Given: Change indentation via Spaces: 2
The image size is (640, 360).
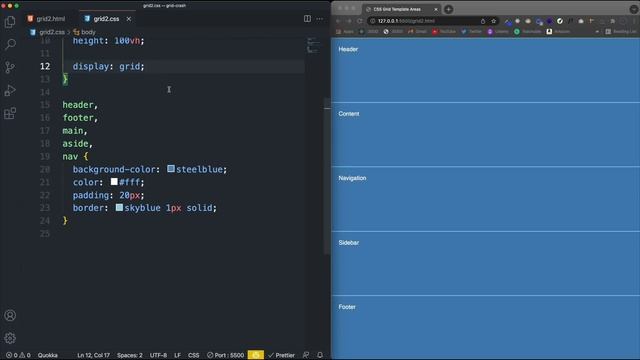Looking at the screenshot, I should point(130,355).
